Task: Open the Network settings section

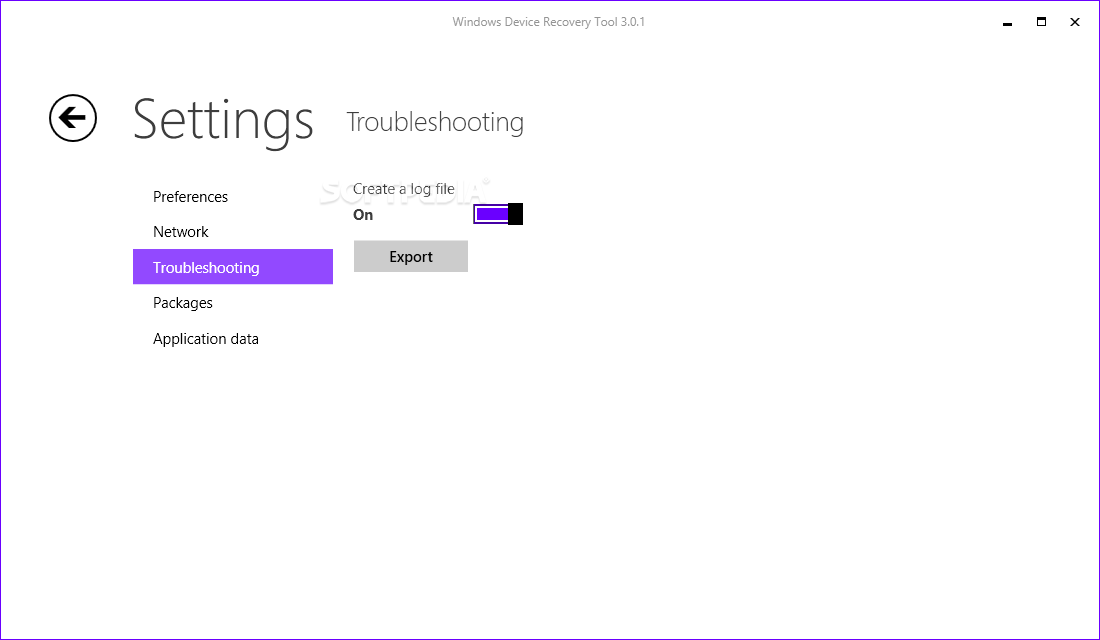Action: [180, 232]
